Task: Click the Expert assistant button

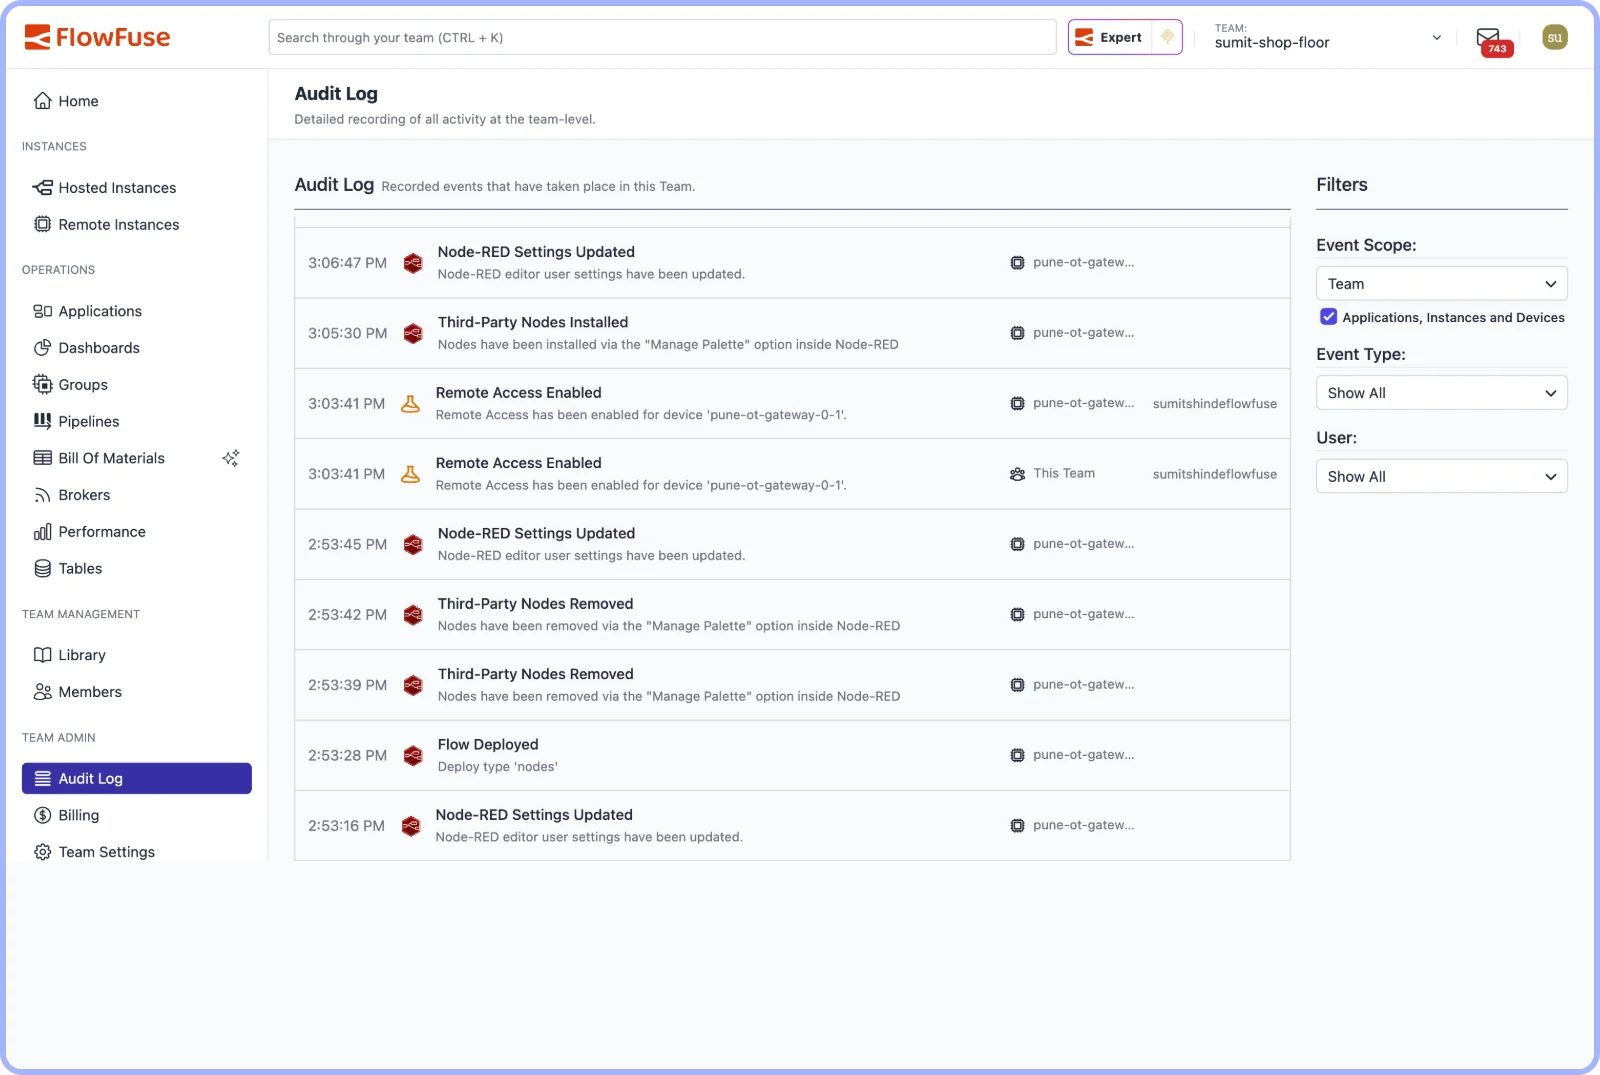Action: [x=1110, y=37]
